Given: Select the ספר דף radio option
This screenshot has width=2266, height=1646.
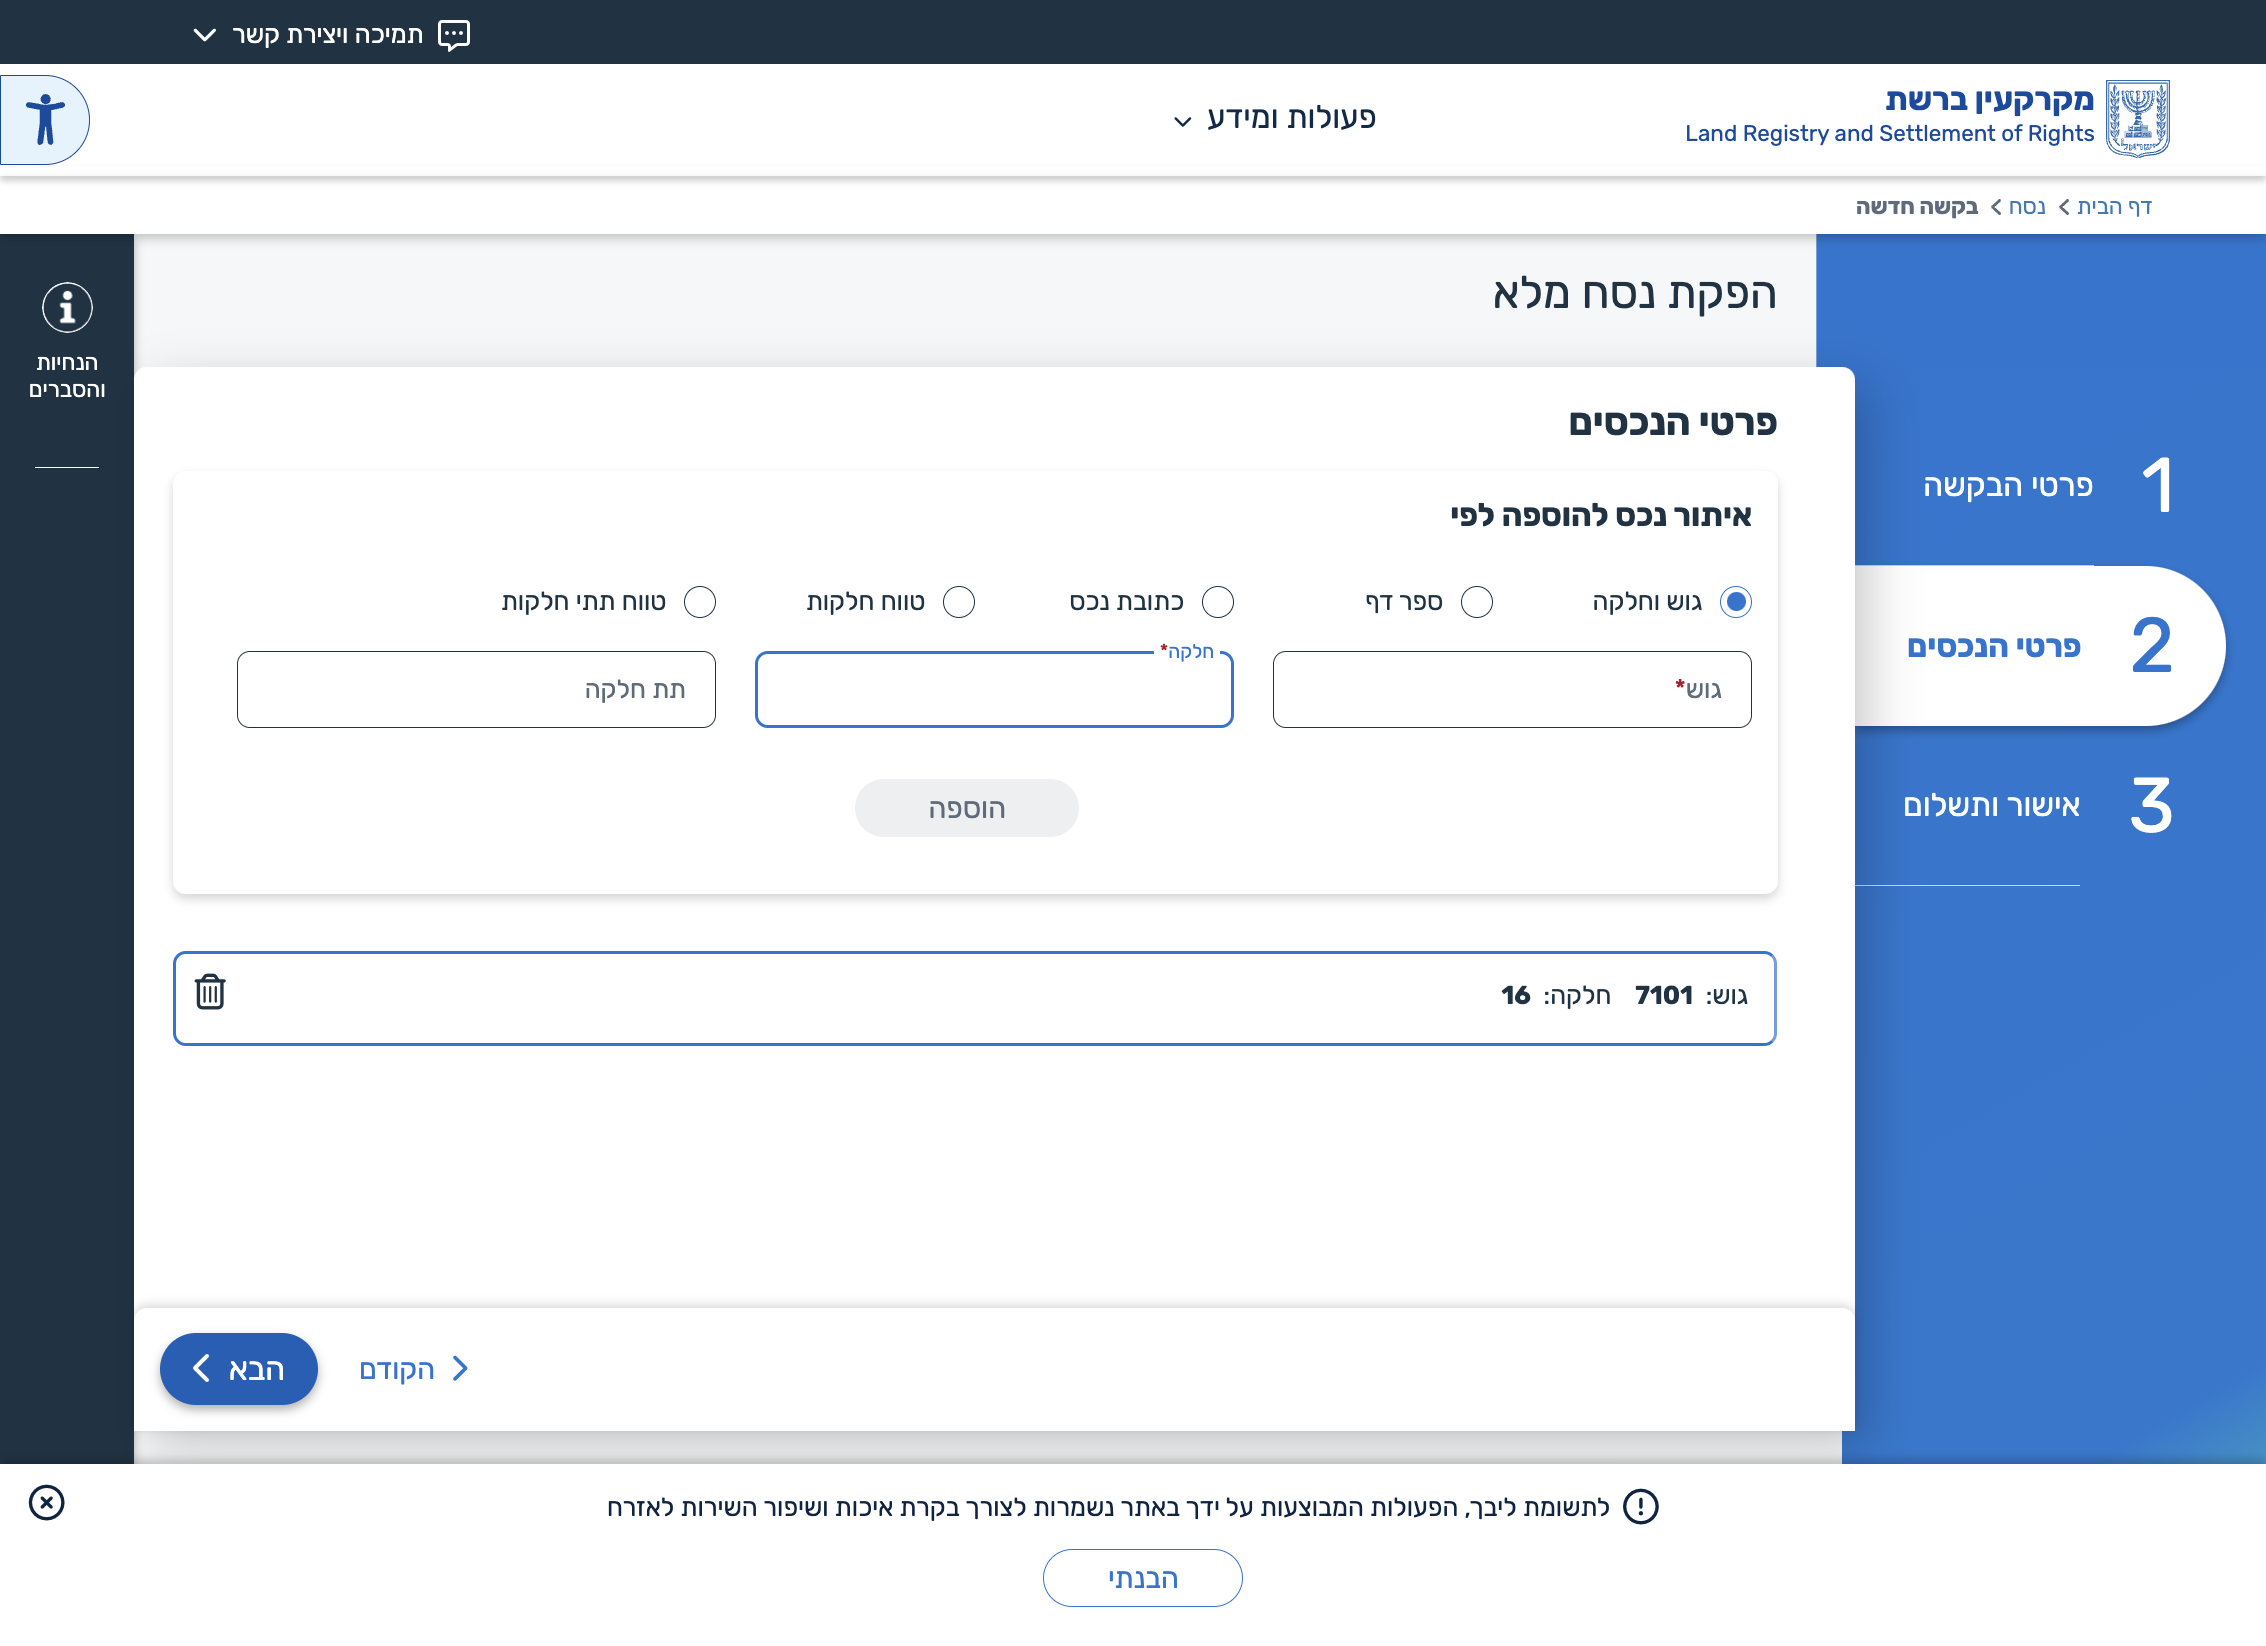Looking at the screenshot, I should pyautogui.click(x=1477, y=602).
